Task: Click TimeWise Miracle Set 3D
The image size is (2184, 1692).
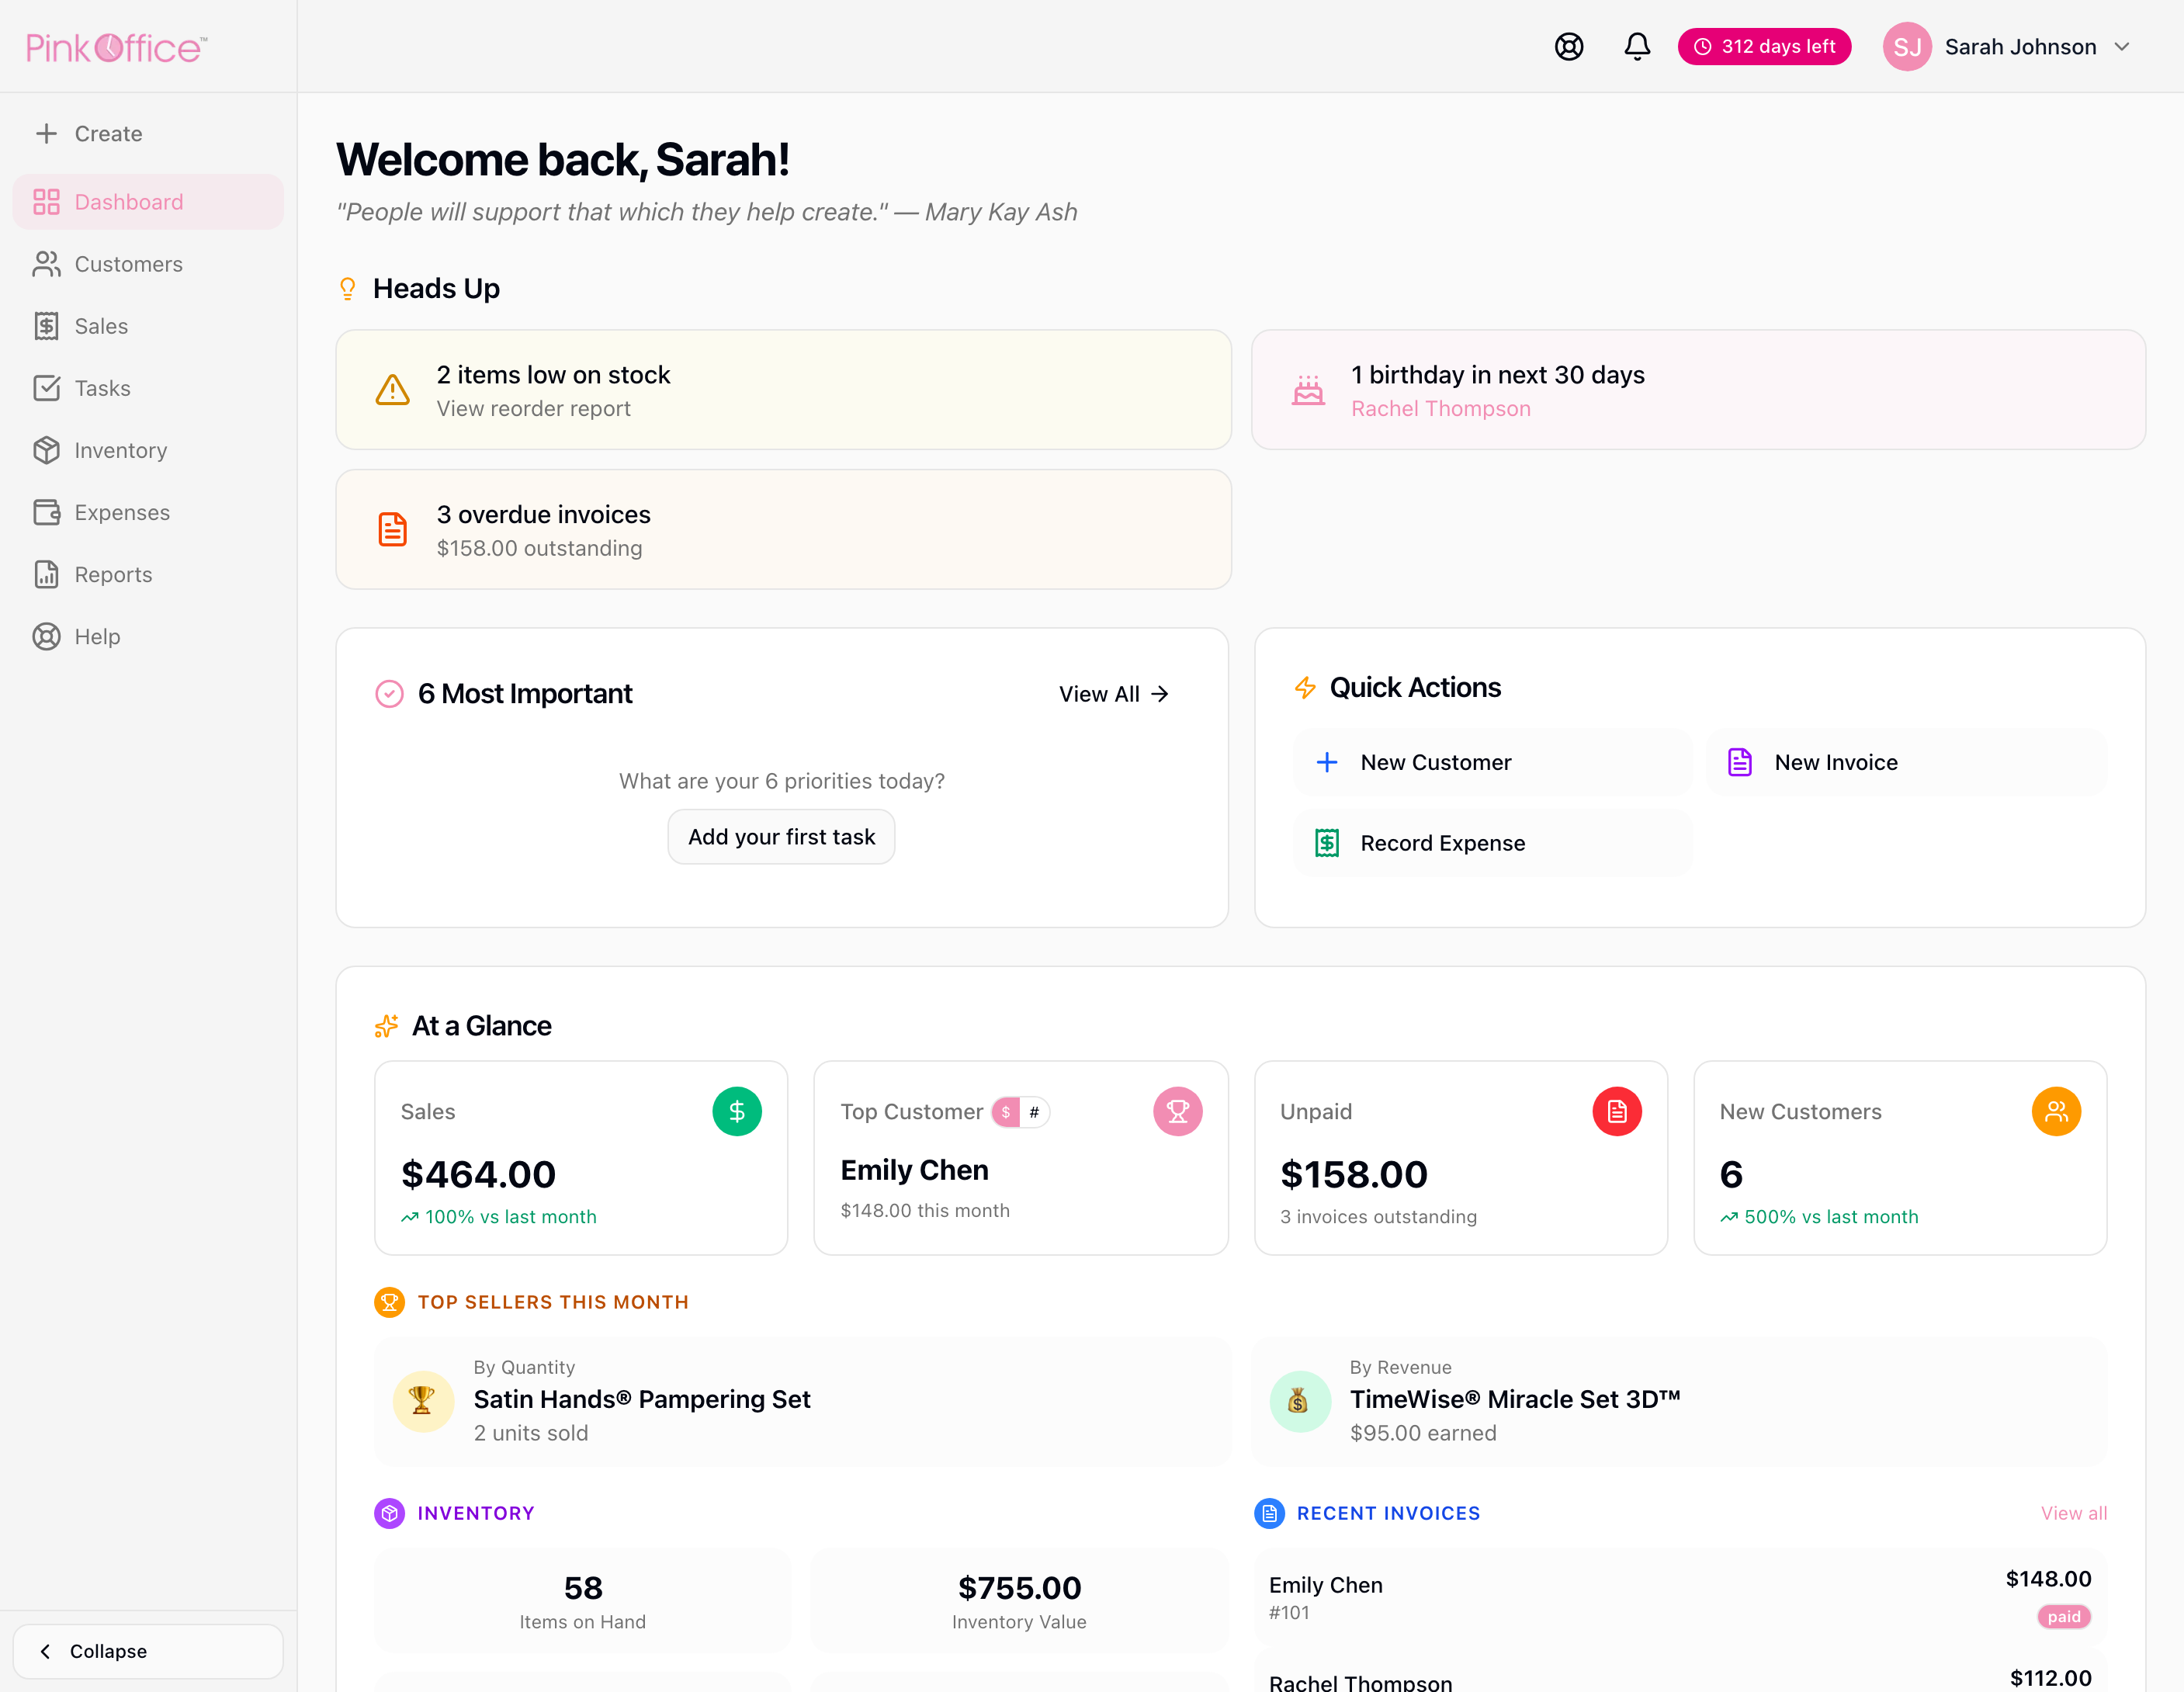Action: pos(1514,1399)
